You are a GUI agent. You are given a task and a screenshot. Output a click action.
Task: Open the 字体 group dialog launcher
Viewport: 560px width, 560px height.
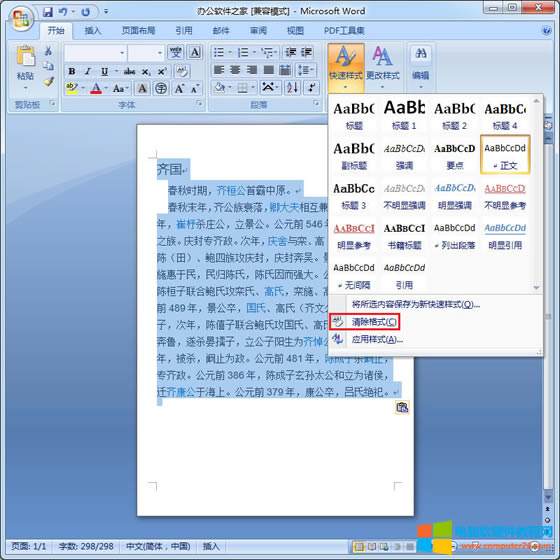[199, 103]
